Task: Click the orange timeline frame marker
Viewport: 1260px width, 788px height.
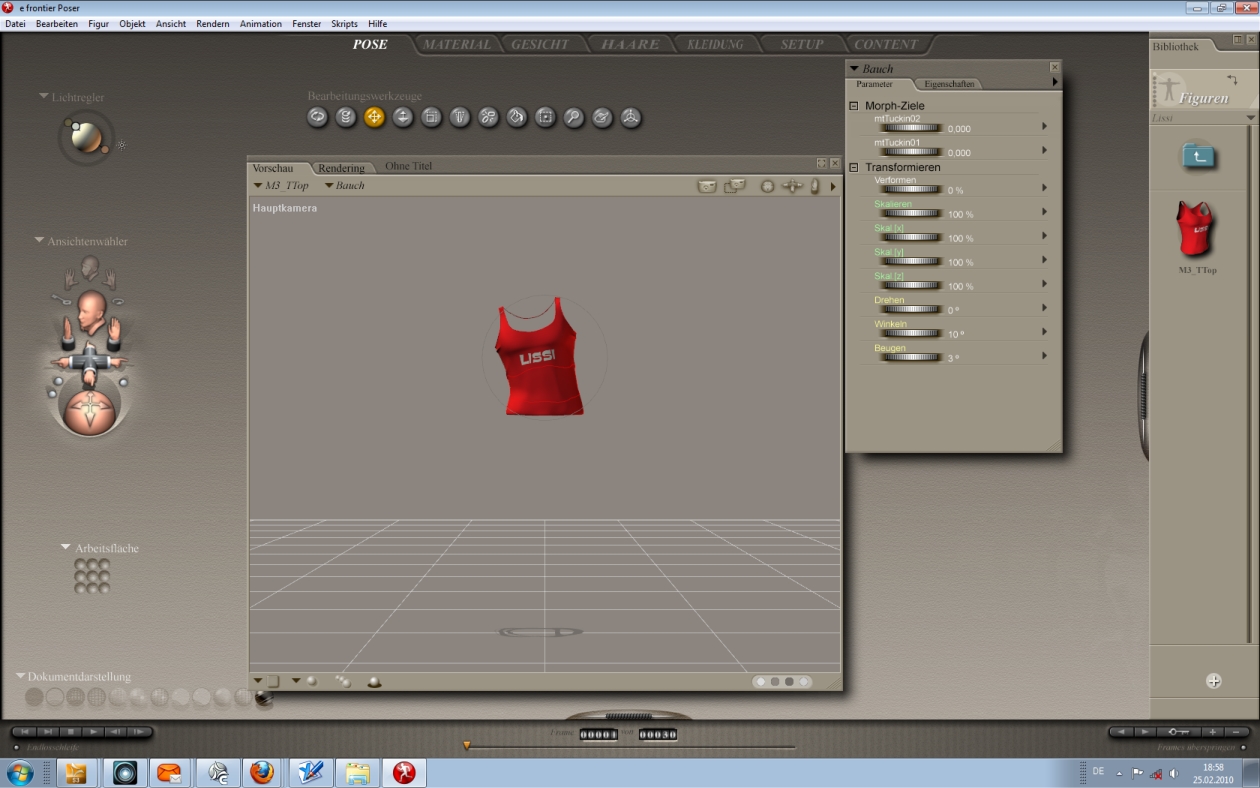Action: (466, 745)
